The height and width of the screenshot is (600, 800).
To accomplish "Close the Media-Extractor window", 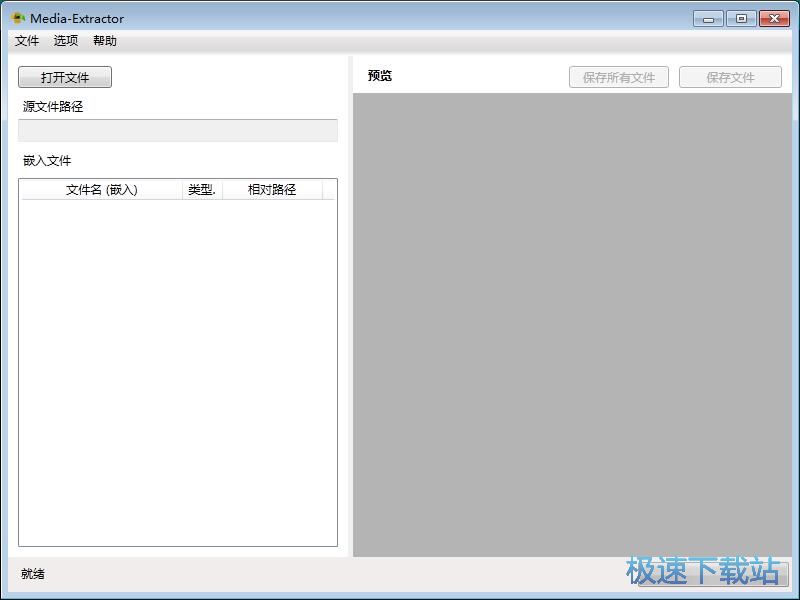I will (x=774, y=17).
